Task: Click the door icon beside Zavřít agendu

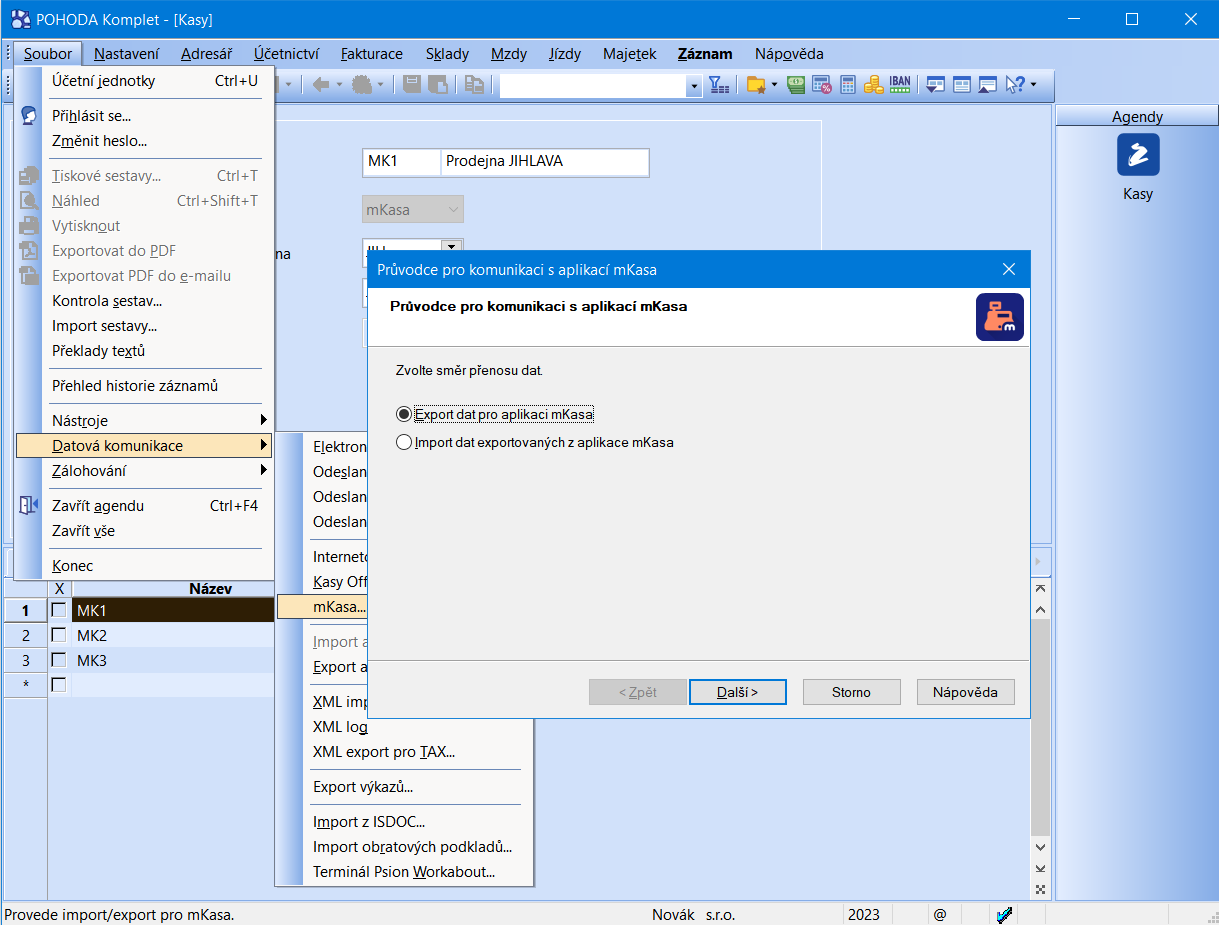Action: 29,505
